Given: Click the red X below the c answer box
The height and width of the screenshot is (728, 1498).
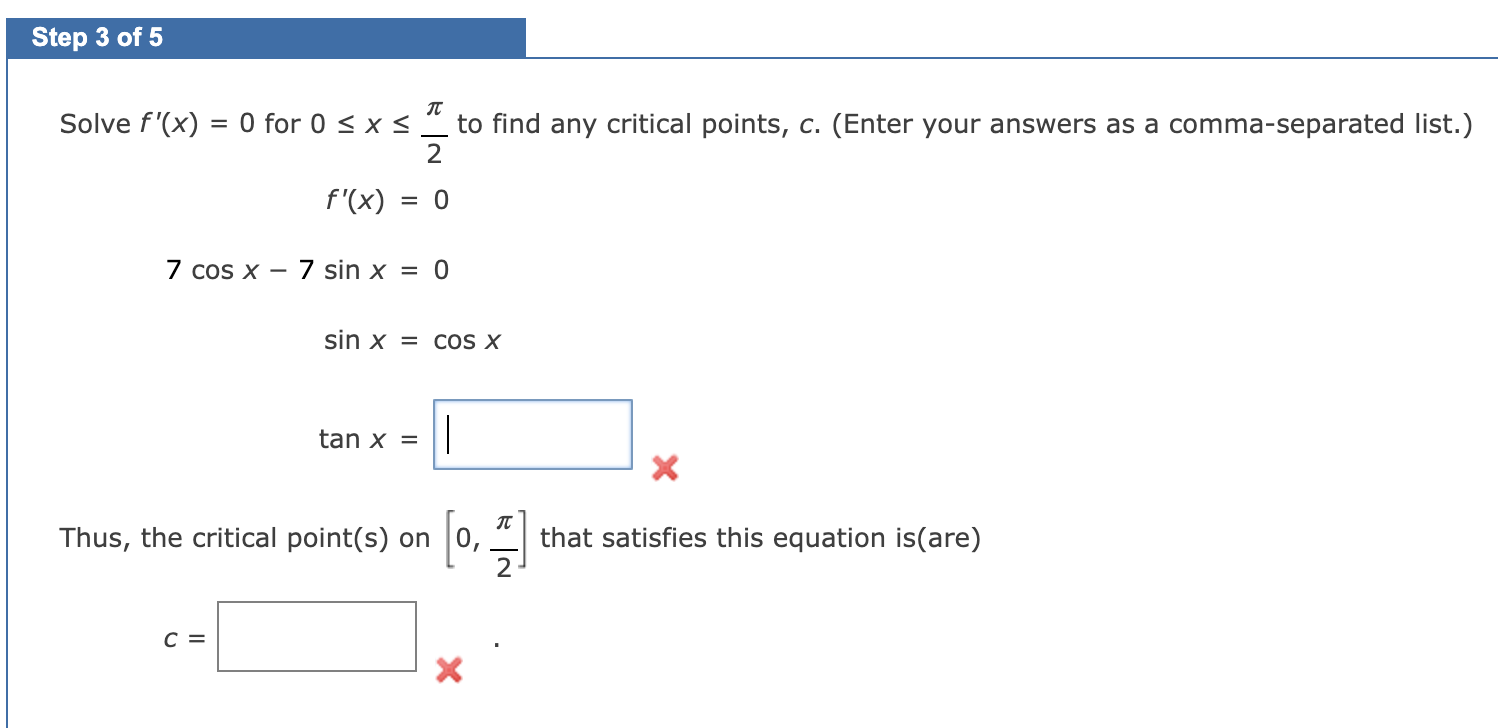Looking at the screenshot, I should coord(448,671).
